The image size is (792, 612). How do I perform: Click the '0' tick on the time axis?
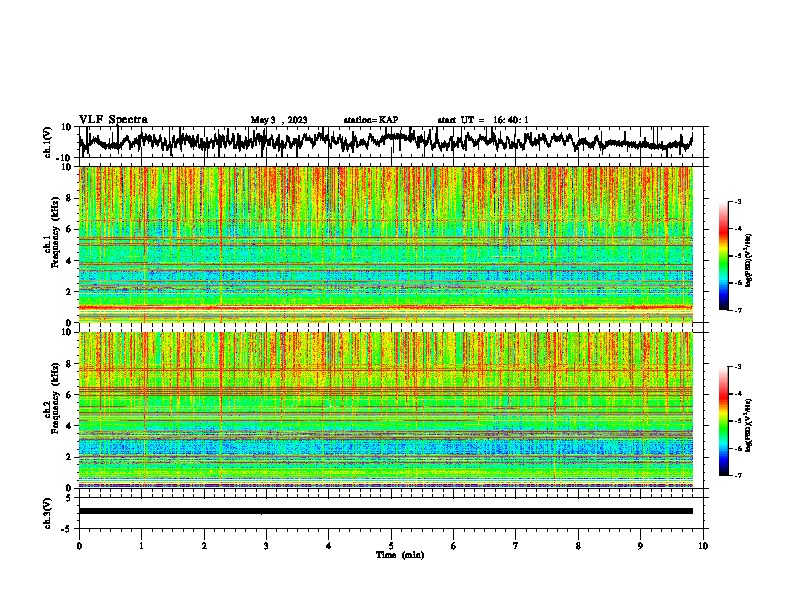point(79,546)
